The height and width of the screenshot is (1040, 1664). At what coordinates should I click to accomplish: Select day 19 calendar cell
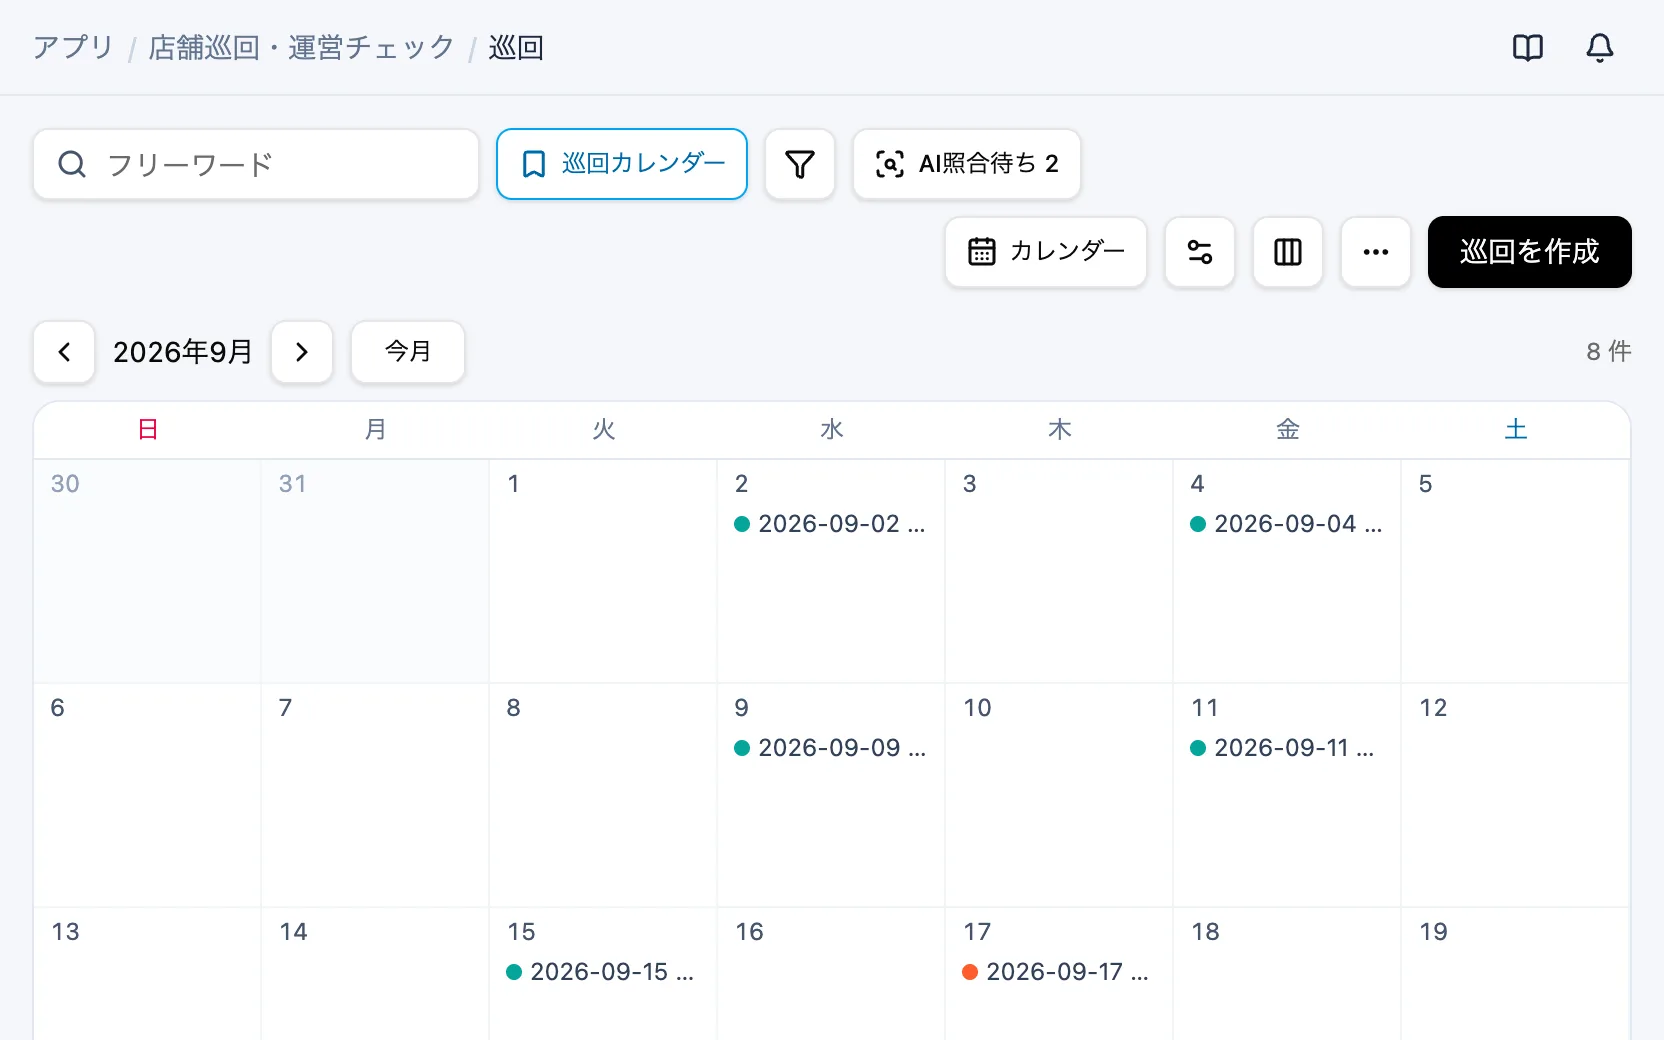tap(1515, 974)
